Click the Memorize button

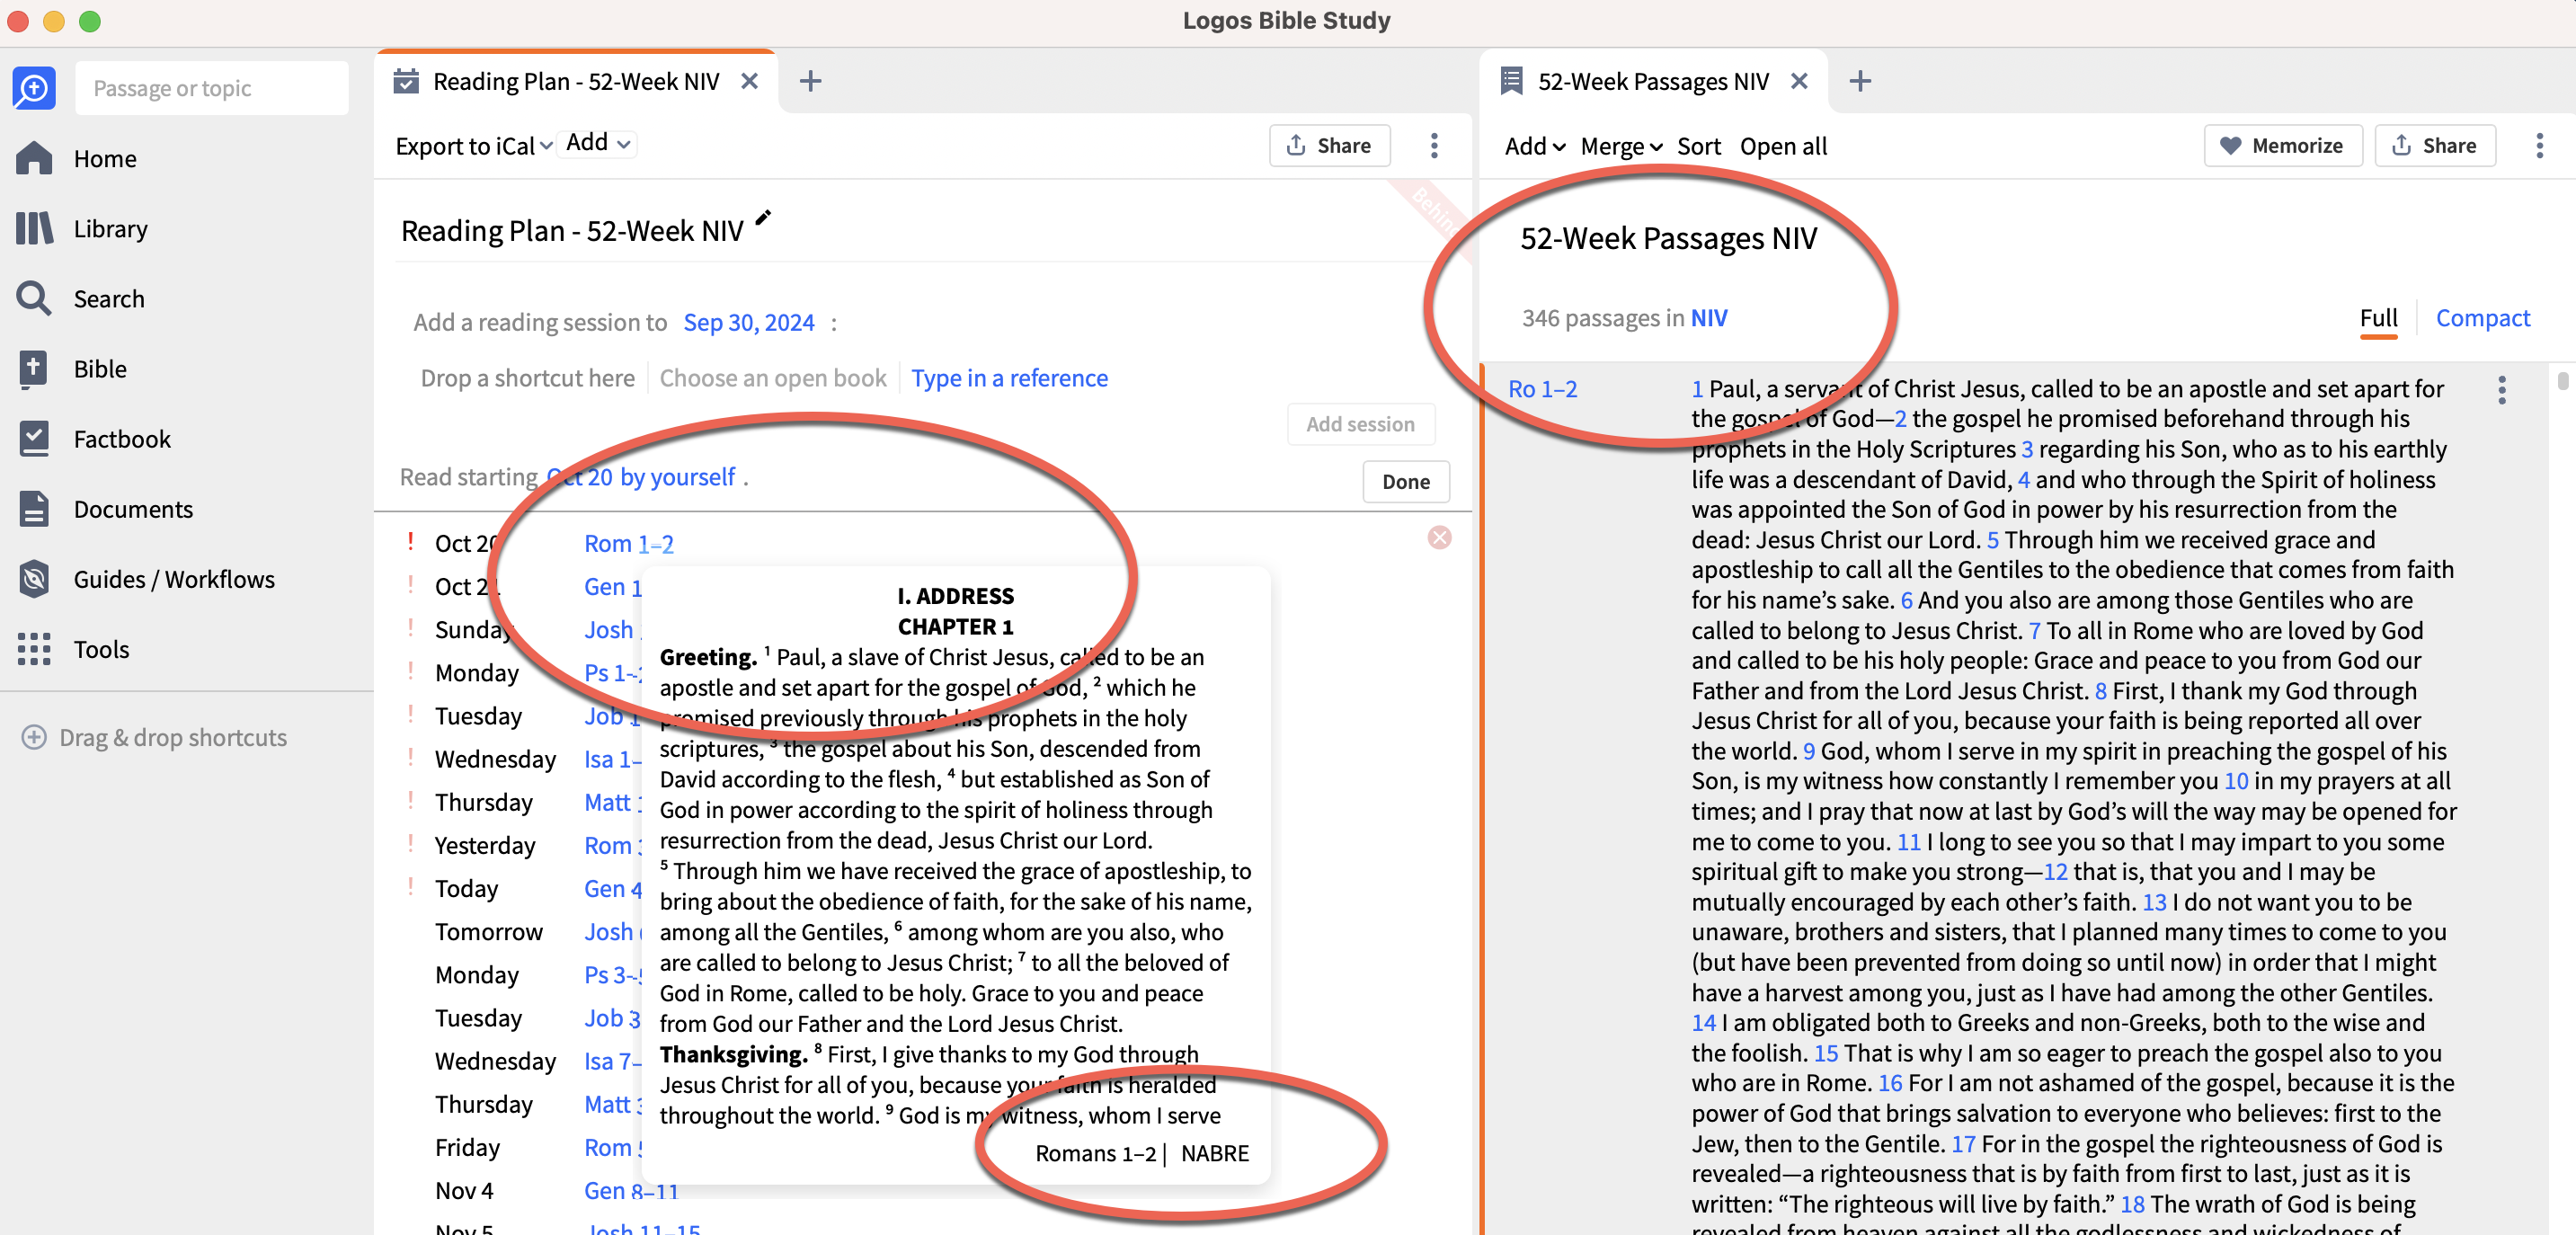click(2282, 145)
